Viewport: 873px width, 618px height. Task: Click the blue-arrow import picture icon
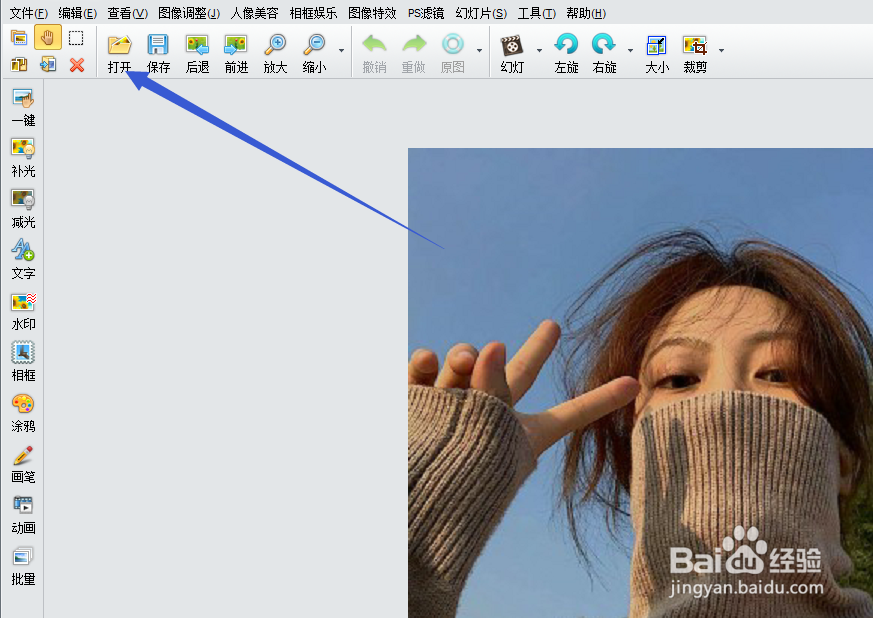point(48,65)
